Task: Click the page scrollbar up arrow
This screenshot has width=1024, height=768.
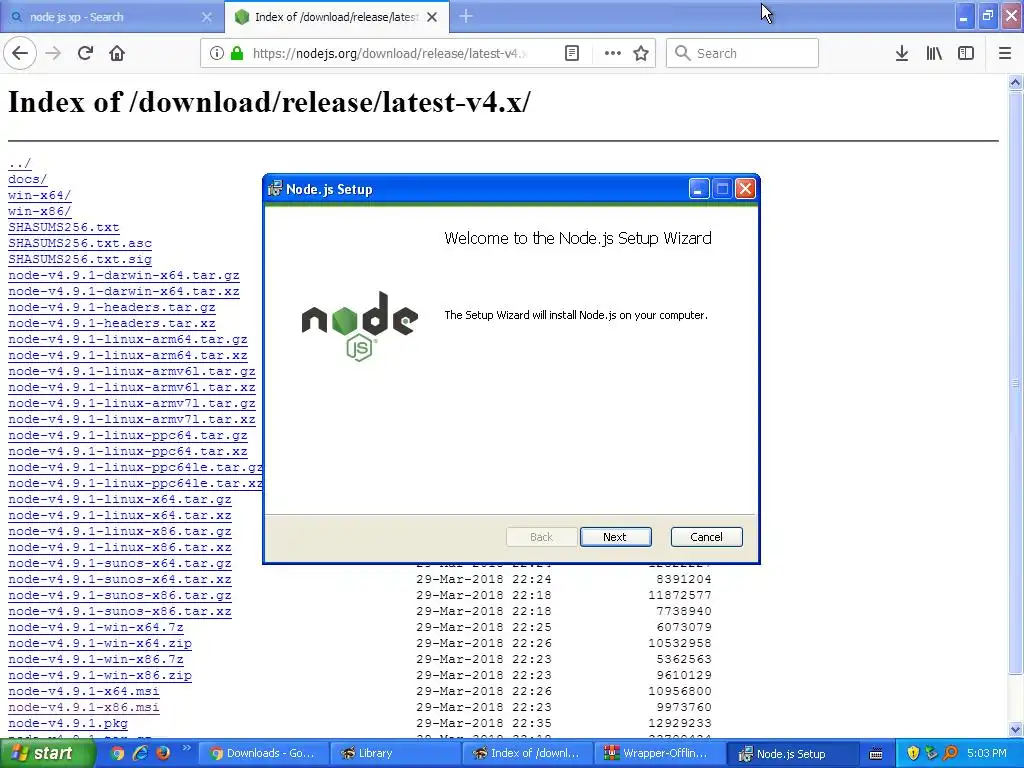Action: tap(1016, 82)
